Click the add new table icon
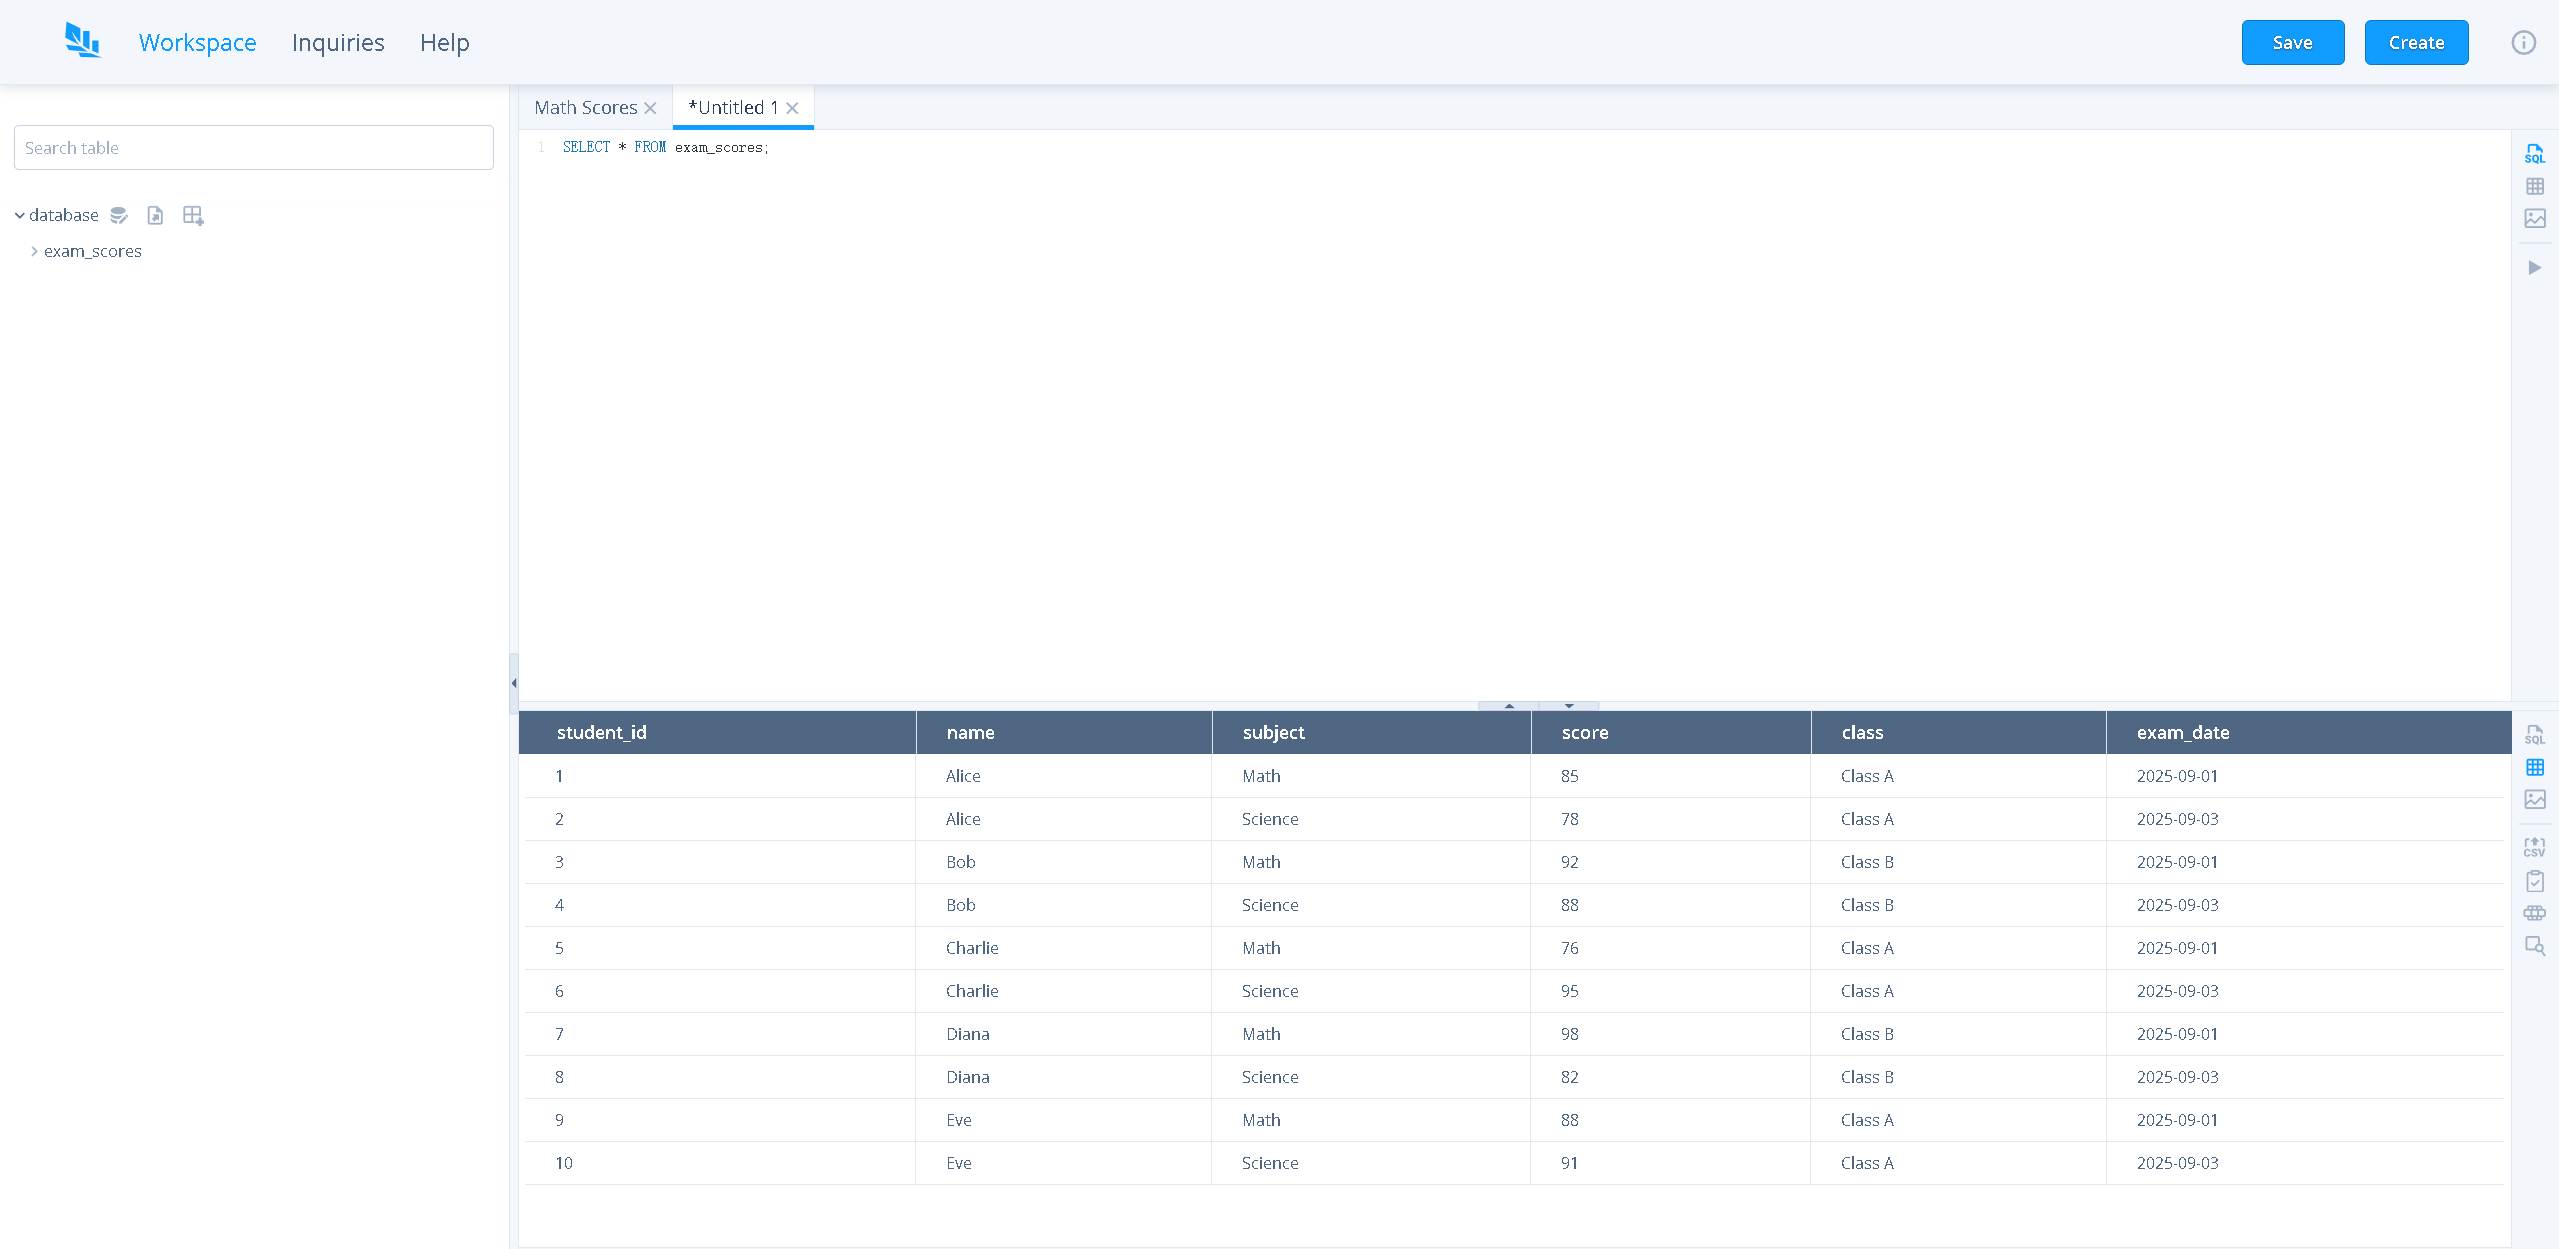This screenshot has width=2559, height=1249. (x=193, y=215)
